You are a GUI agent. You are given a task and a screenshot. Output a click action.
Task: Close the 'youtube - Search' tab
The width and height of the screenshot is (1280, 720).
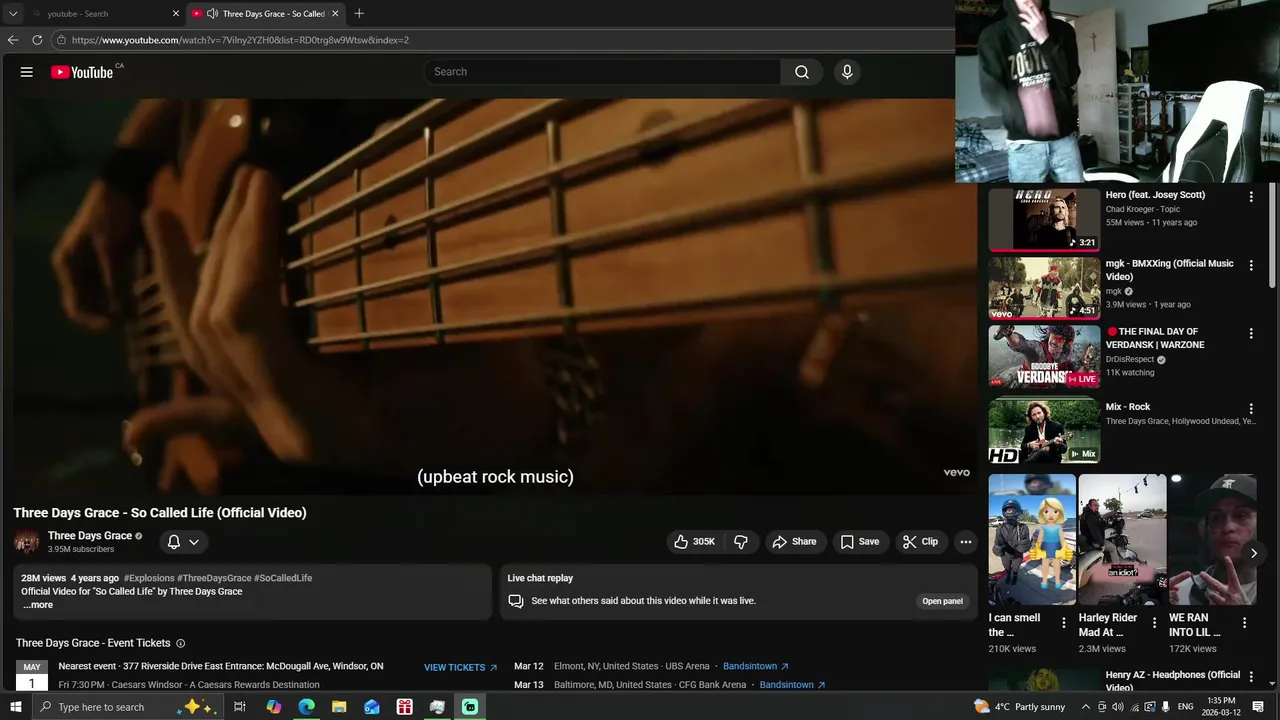(x=176, y=13)
